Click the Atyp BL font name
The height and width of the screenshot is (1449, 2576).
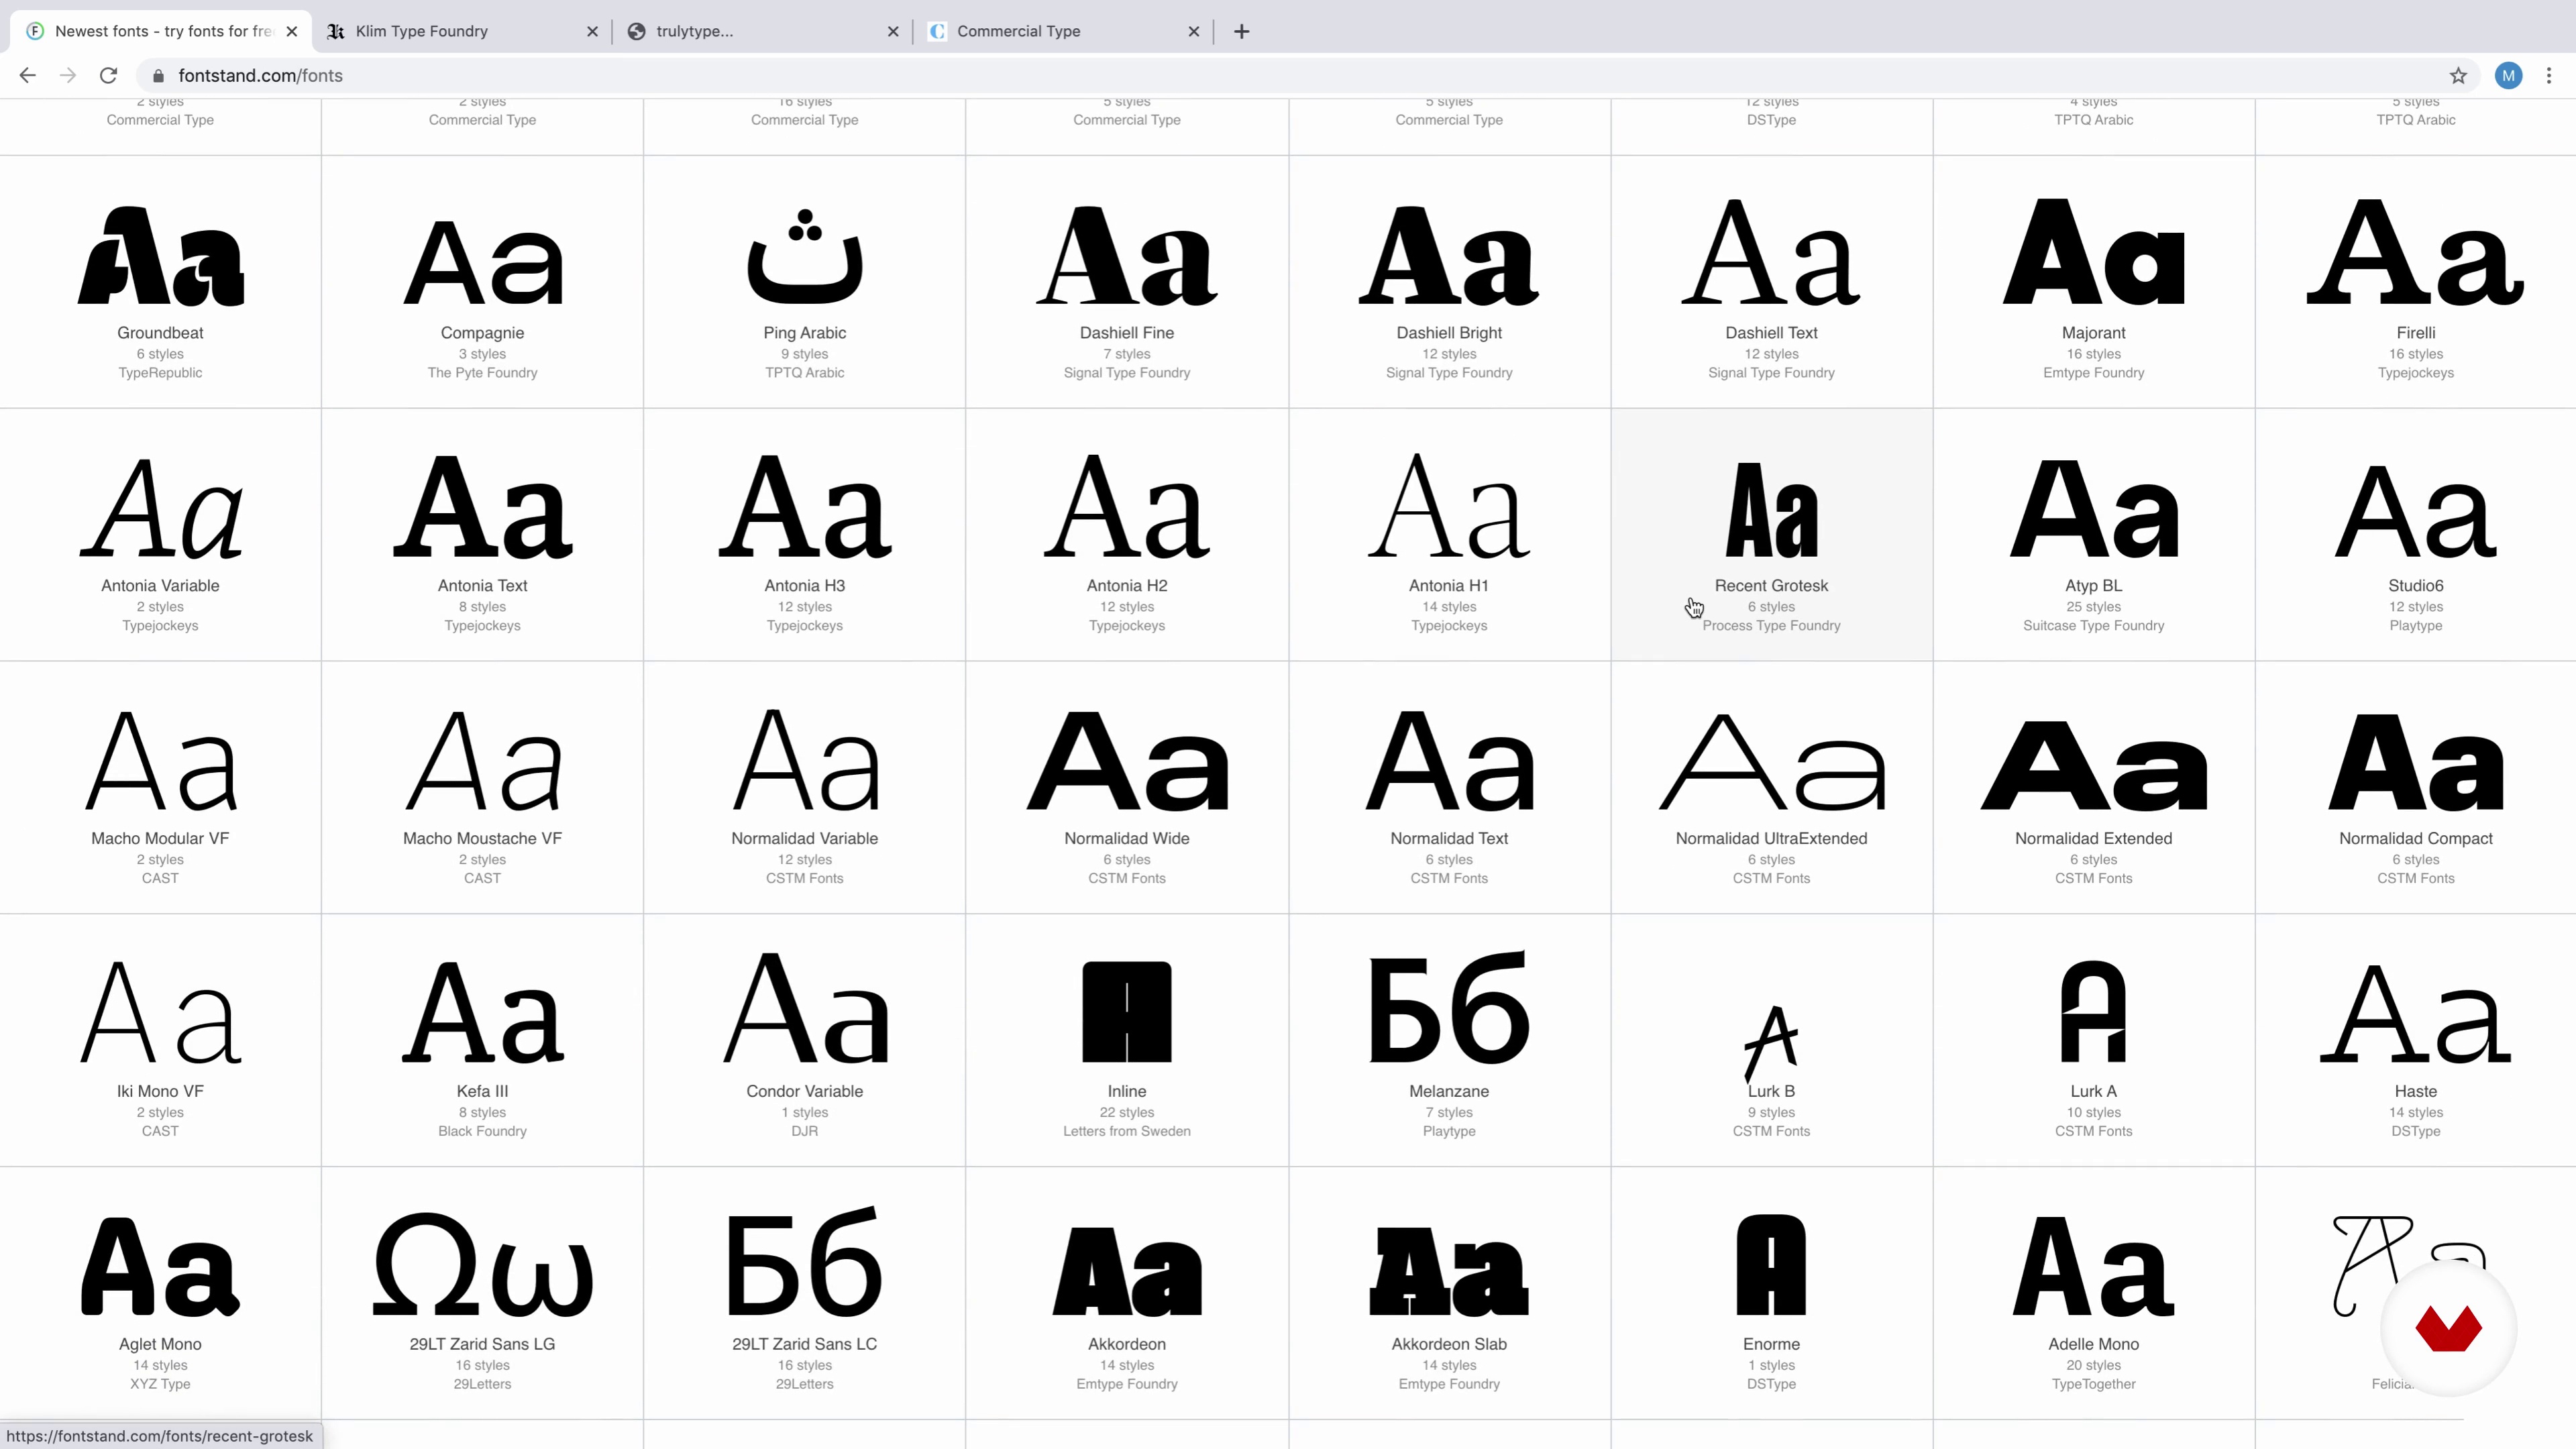click(x=2093, y=586)
